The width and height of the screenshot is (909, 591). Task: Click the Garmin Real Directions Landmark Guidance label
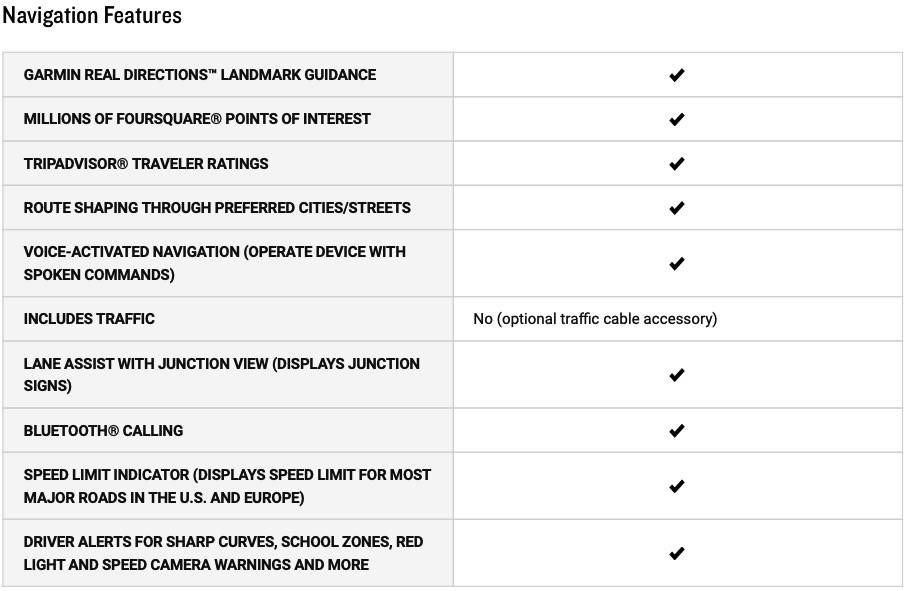coord(199,75)
